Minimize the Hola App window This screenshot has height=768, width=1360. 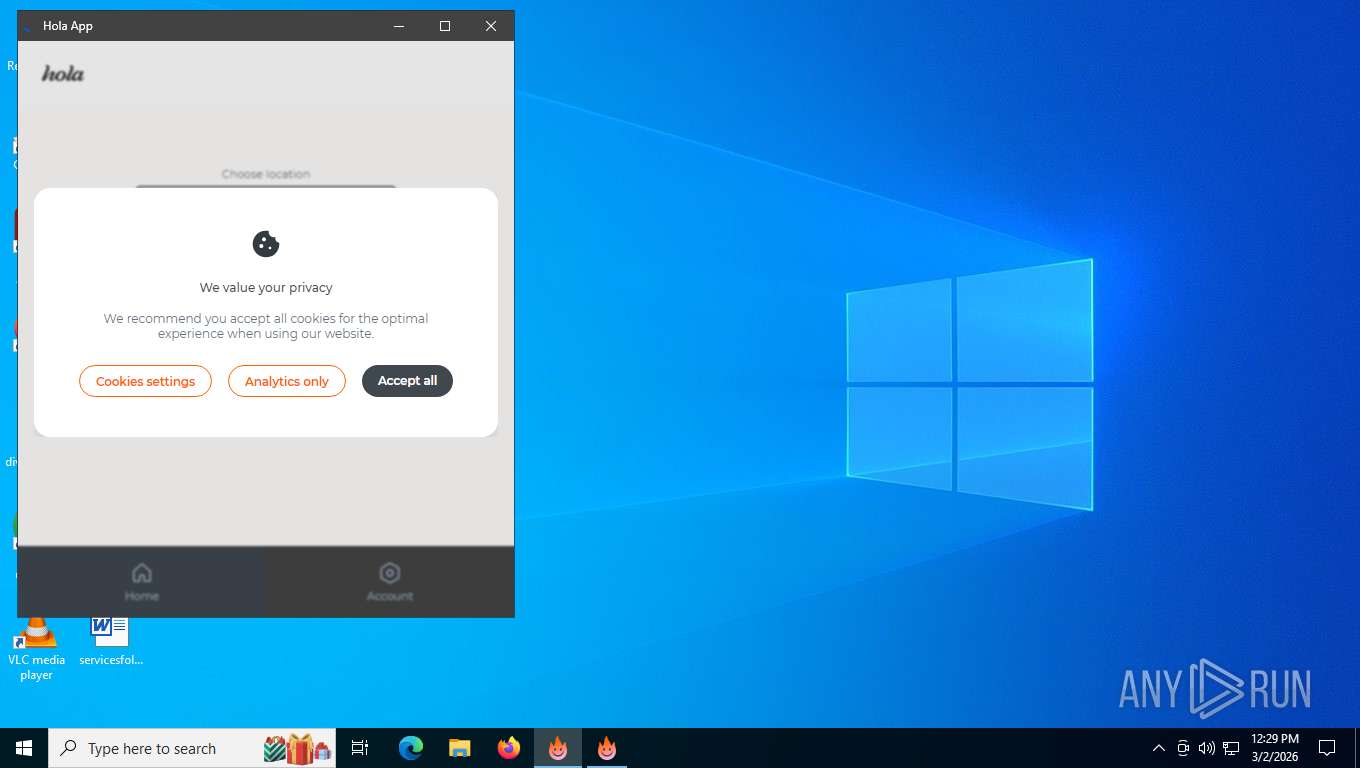tap(399, 26)
